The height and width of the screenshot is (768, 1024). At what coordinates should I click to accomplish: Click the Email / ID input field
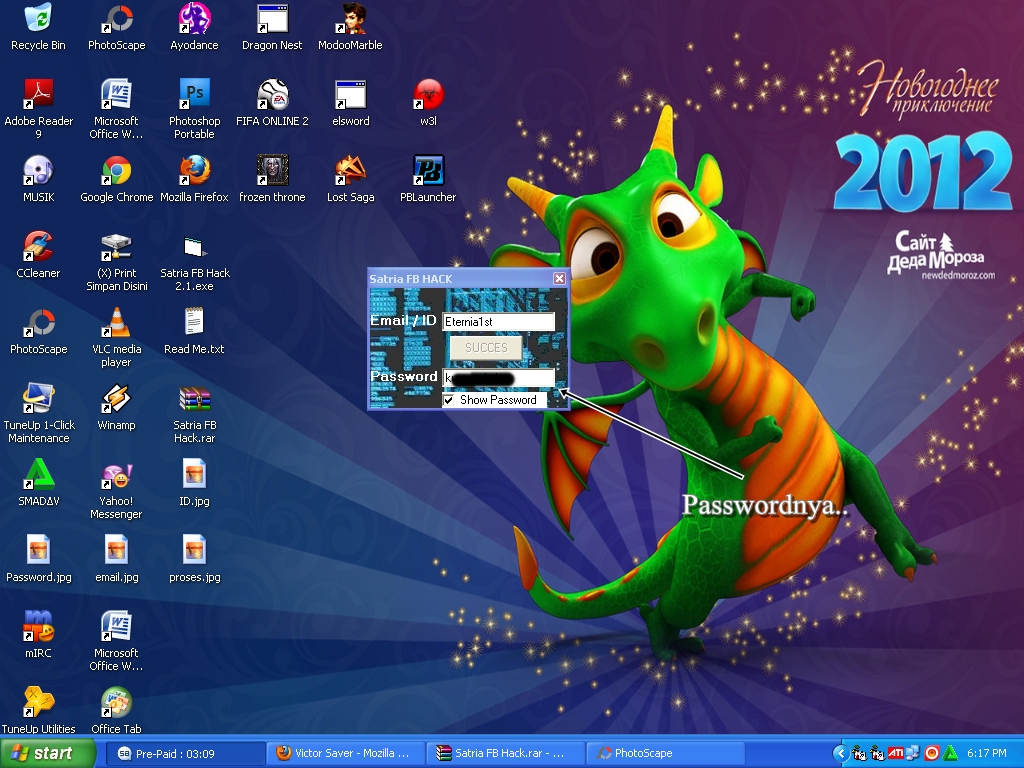[499, 321]
